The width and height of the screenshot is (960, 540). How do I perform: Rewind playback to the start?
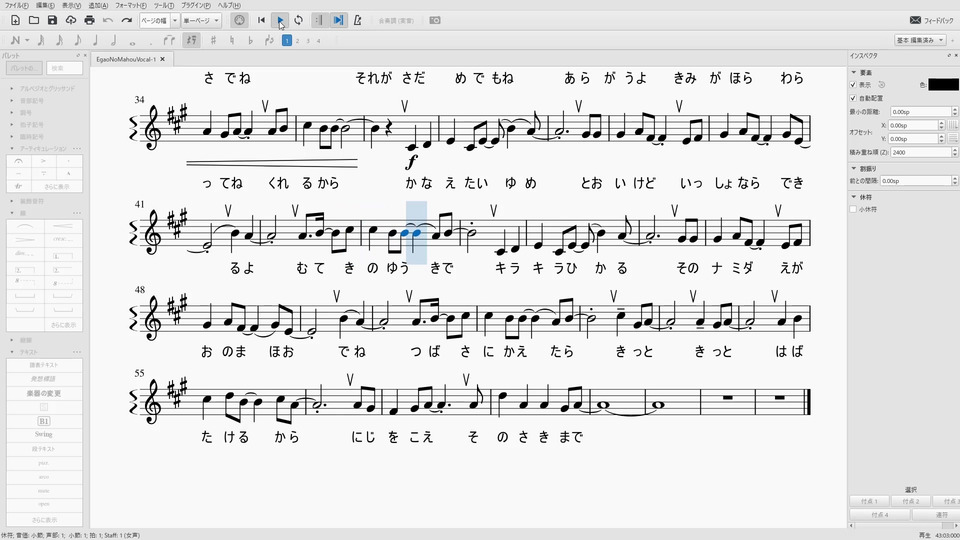point(261,20)
